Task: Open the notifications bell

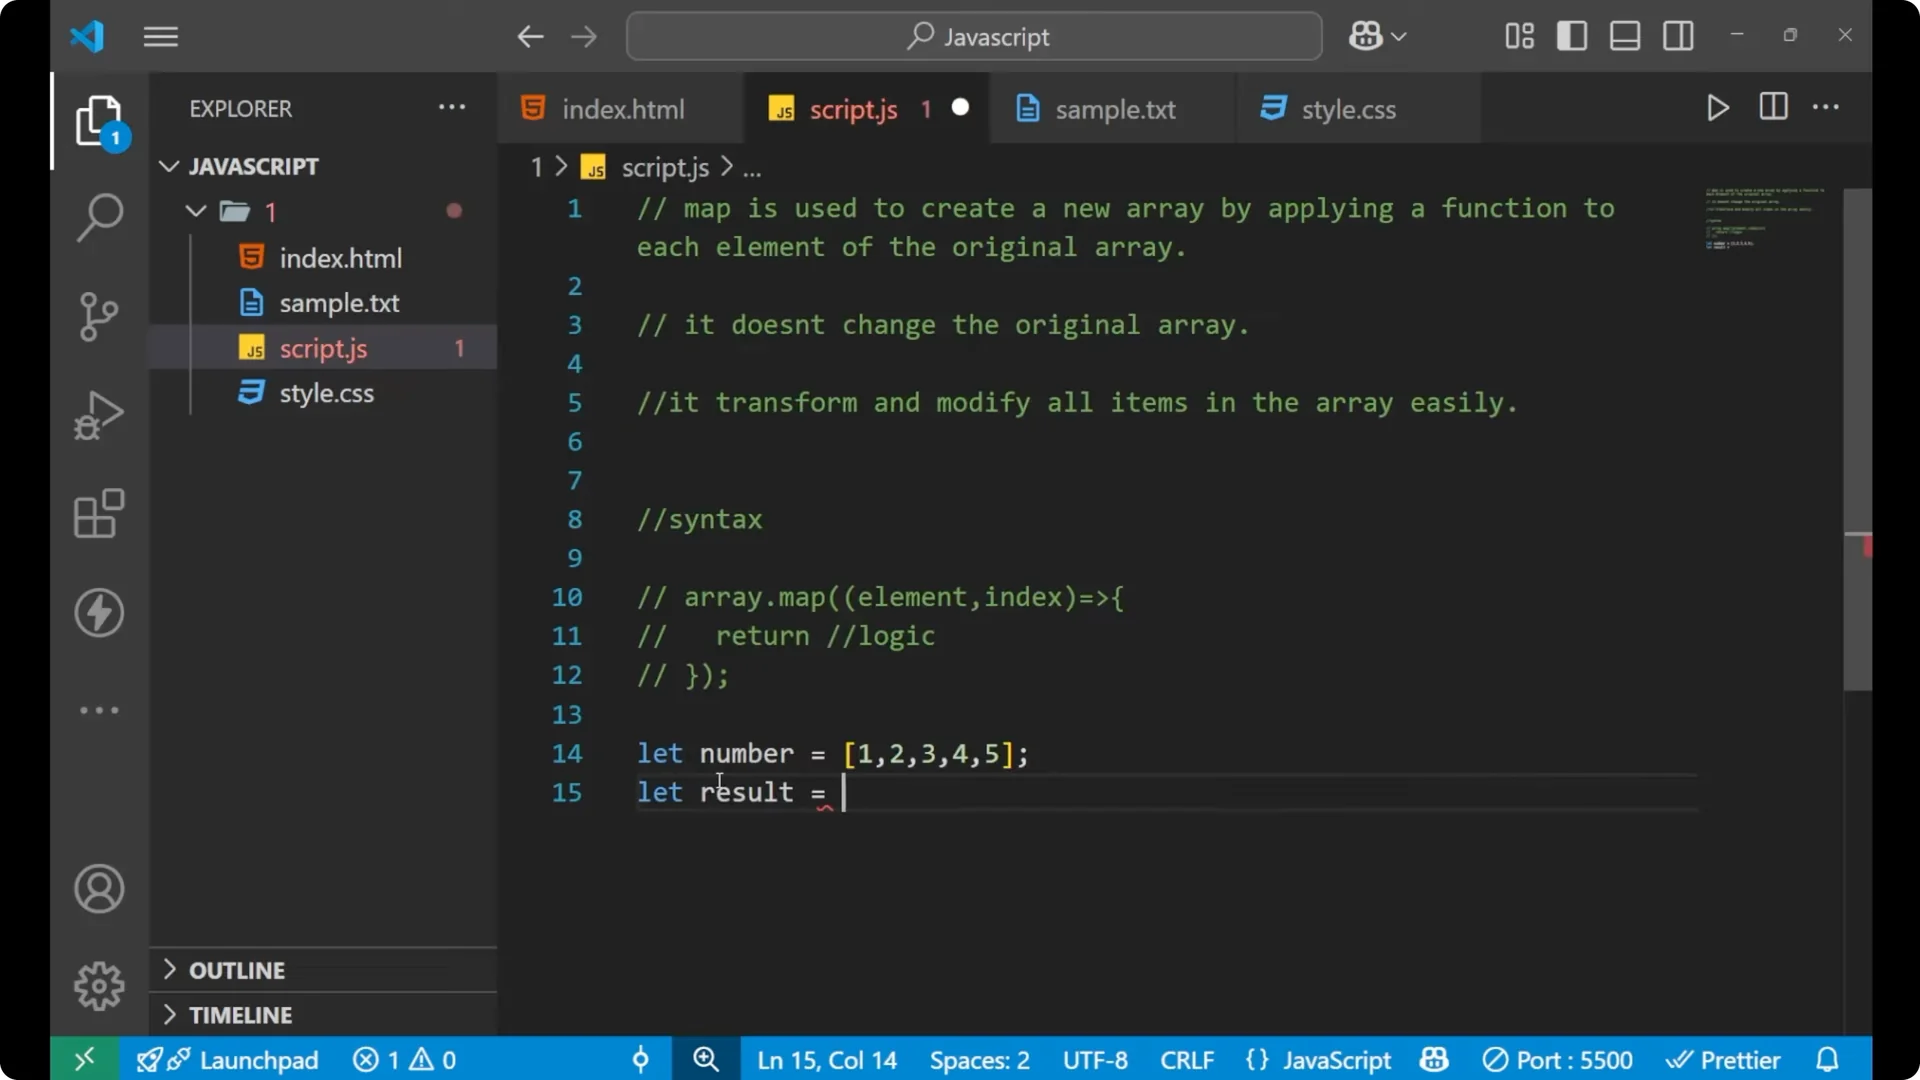Action: (1827, 1059)
